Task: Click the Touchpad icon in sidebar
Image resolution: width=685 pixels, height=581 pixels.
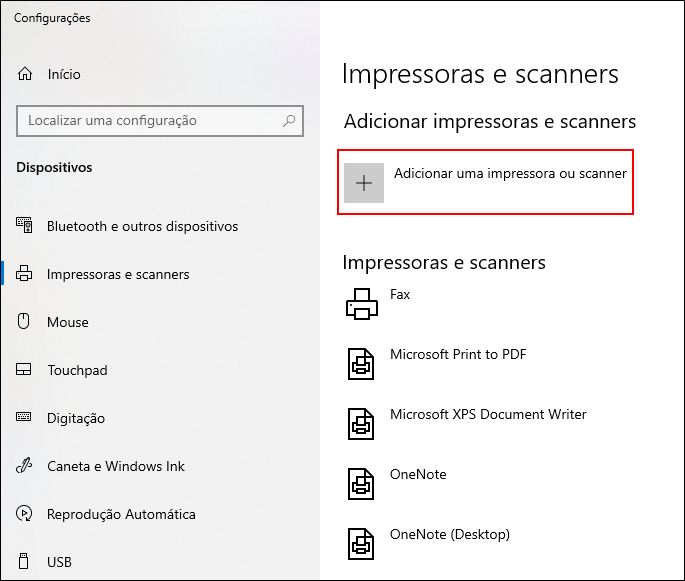Action: click(25, 370)
